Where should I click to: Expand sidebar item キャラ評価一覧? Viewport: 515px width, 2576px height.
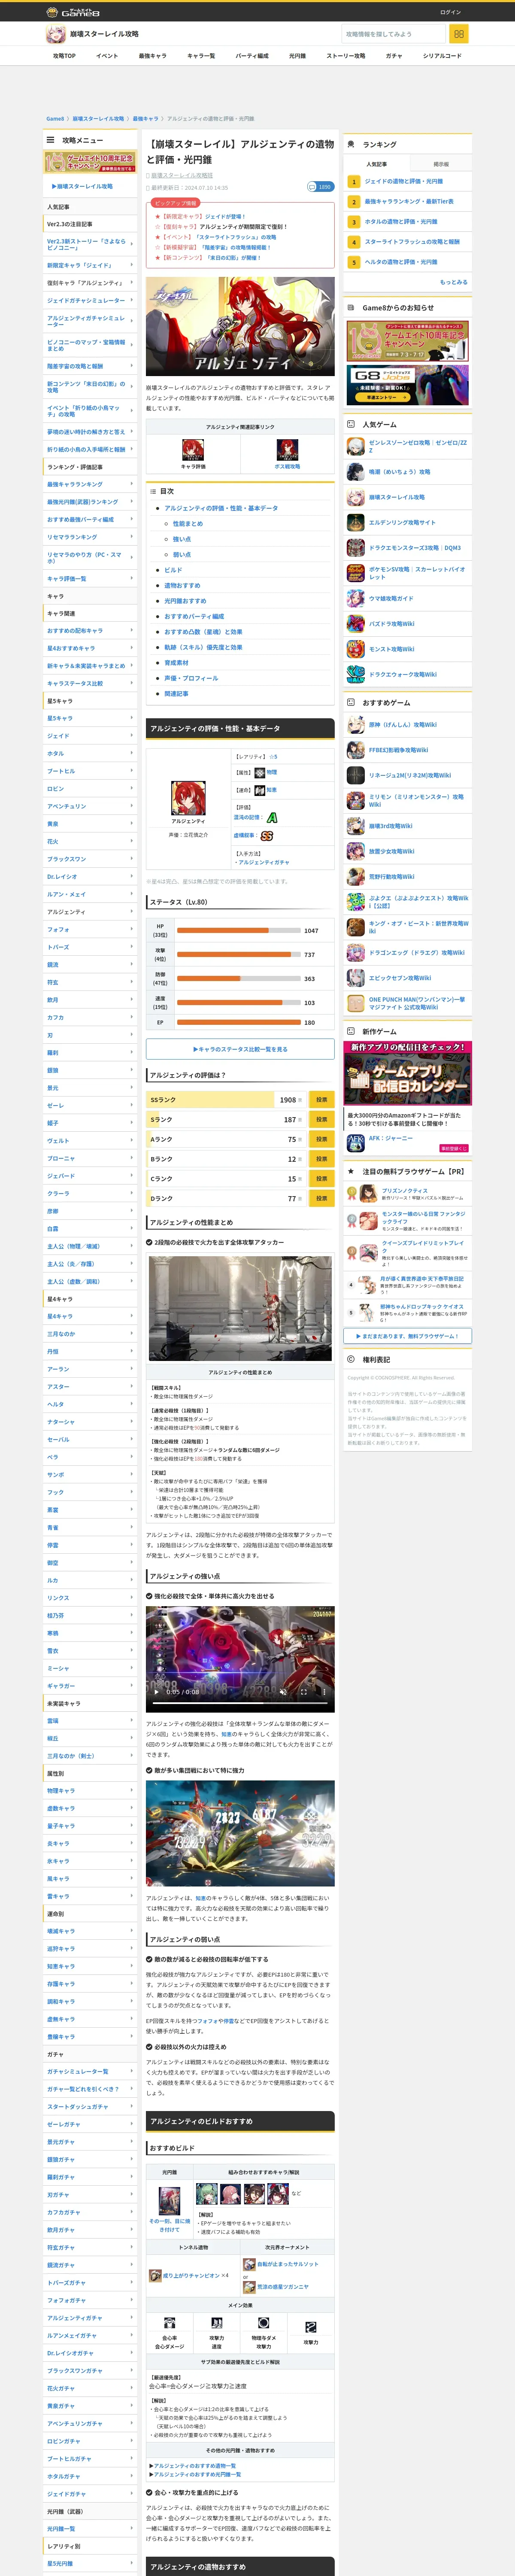pos(90,579)
